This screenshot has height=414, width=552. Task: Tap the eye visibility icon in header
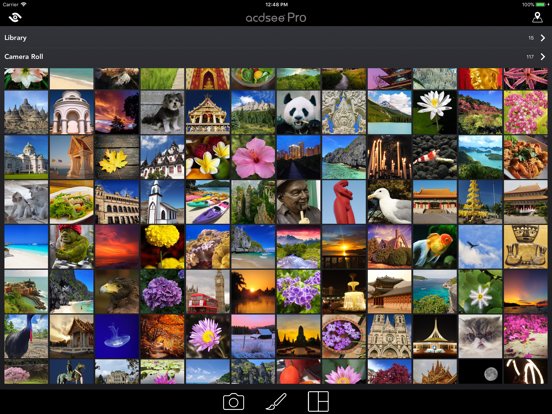click(x=15, y=17)
